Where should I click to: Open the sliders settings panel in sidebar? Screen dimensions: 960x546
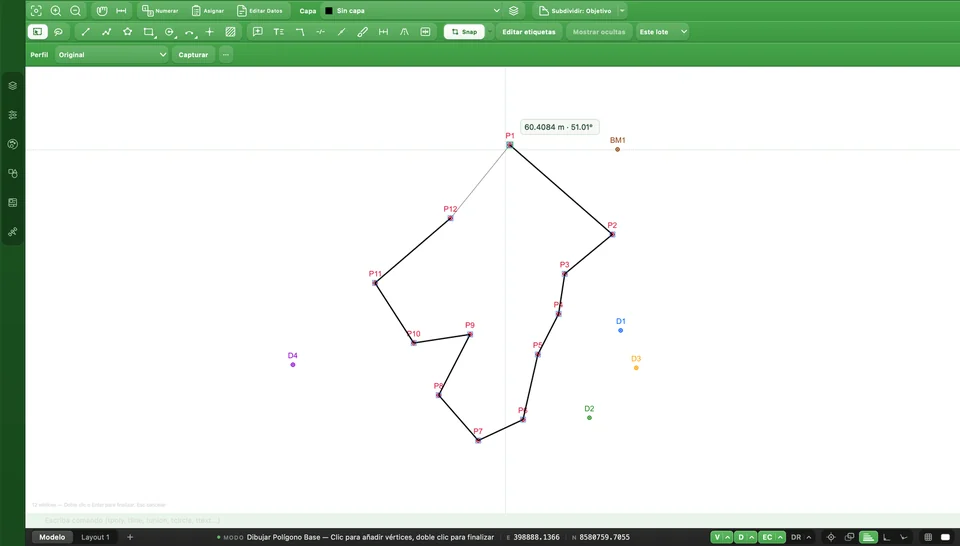point(12,115)
